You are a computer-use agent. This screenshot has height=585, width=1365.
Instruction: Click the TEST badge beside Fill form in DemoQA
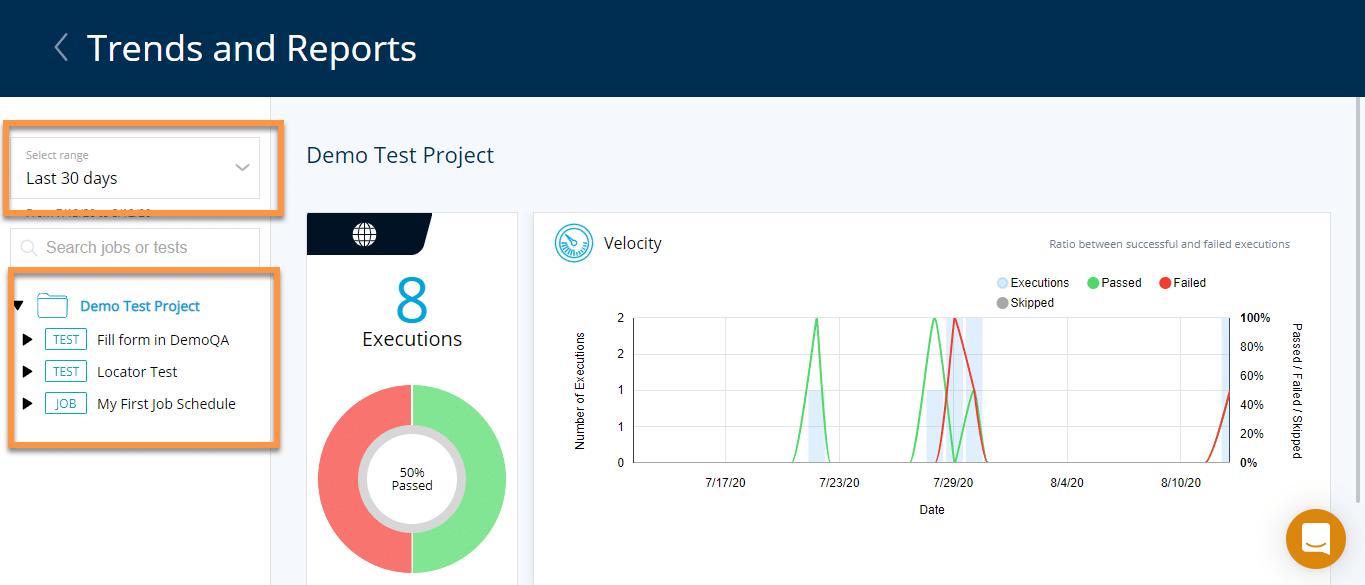click(x=66, y=340)
